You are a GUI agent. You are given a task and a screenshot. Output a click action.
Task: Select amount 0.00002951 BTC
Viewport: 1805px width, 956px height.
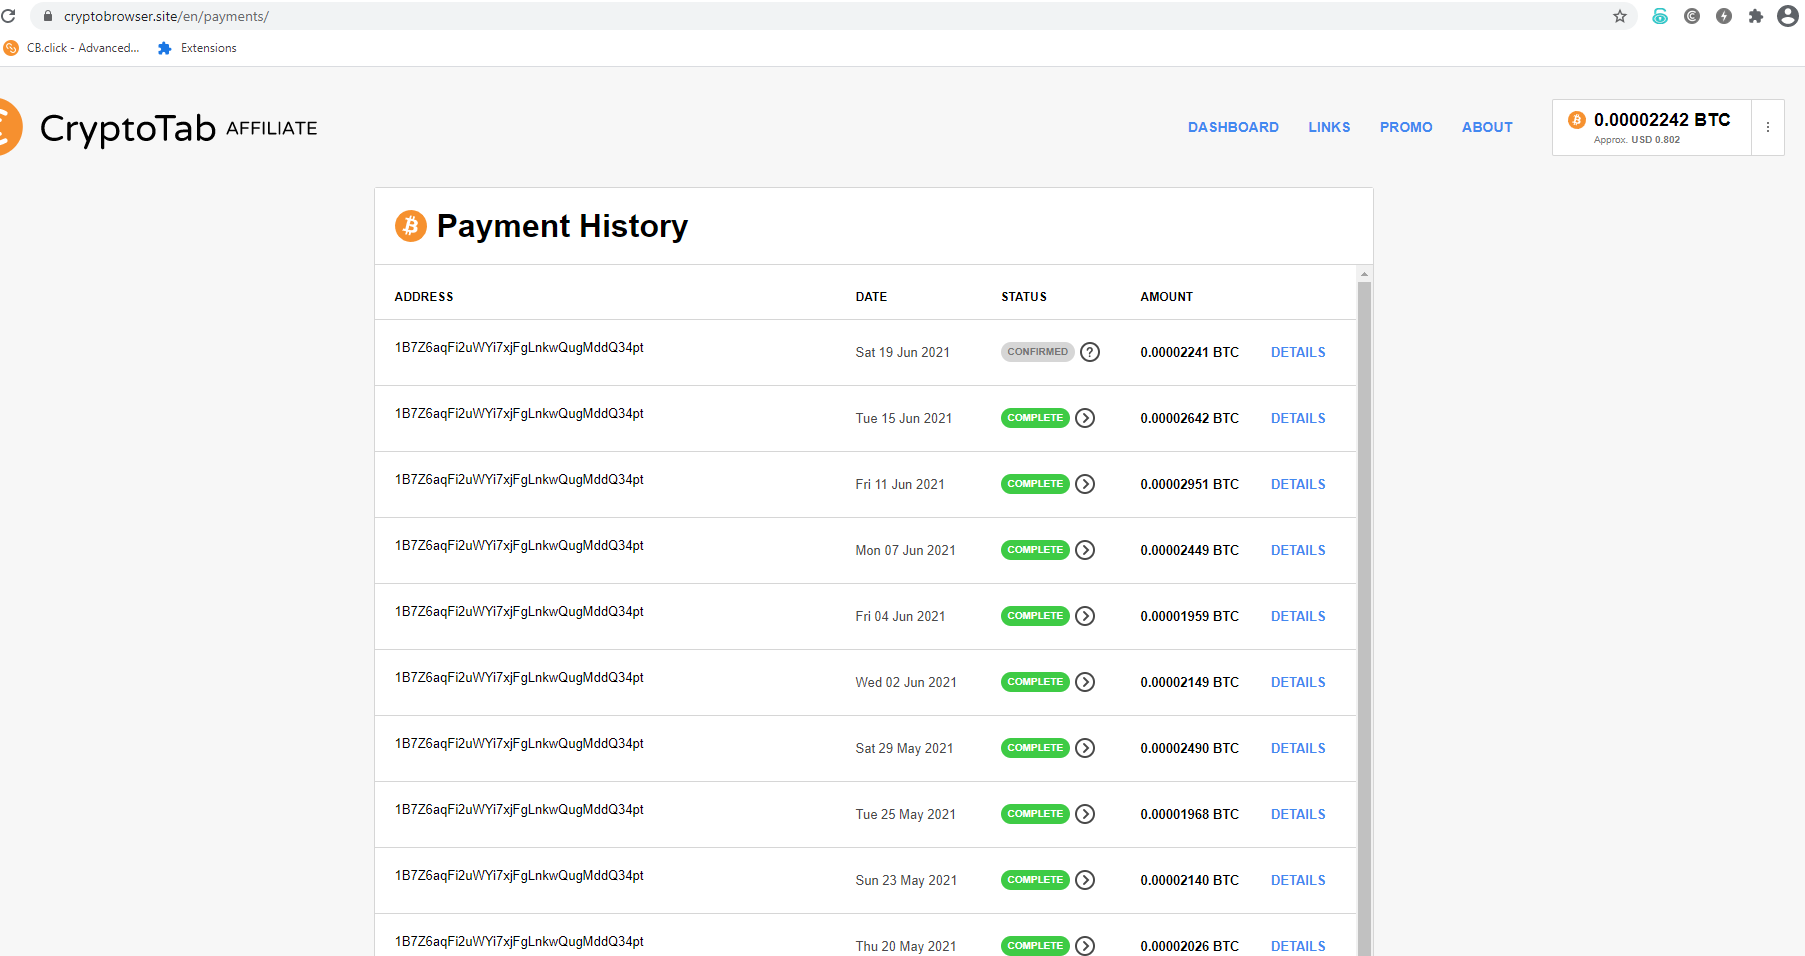click(x=1189, y=484)
